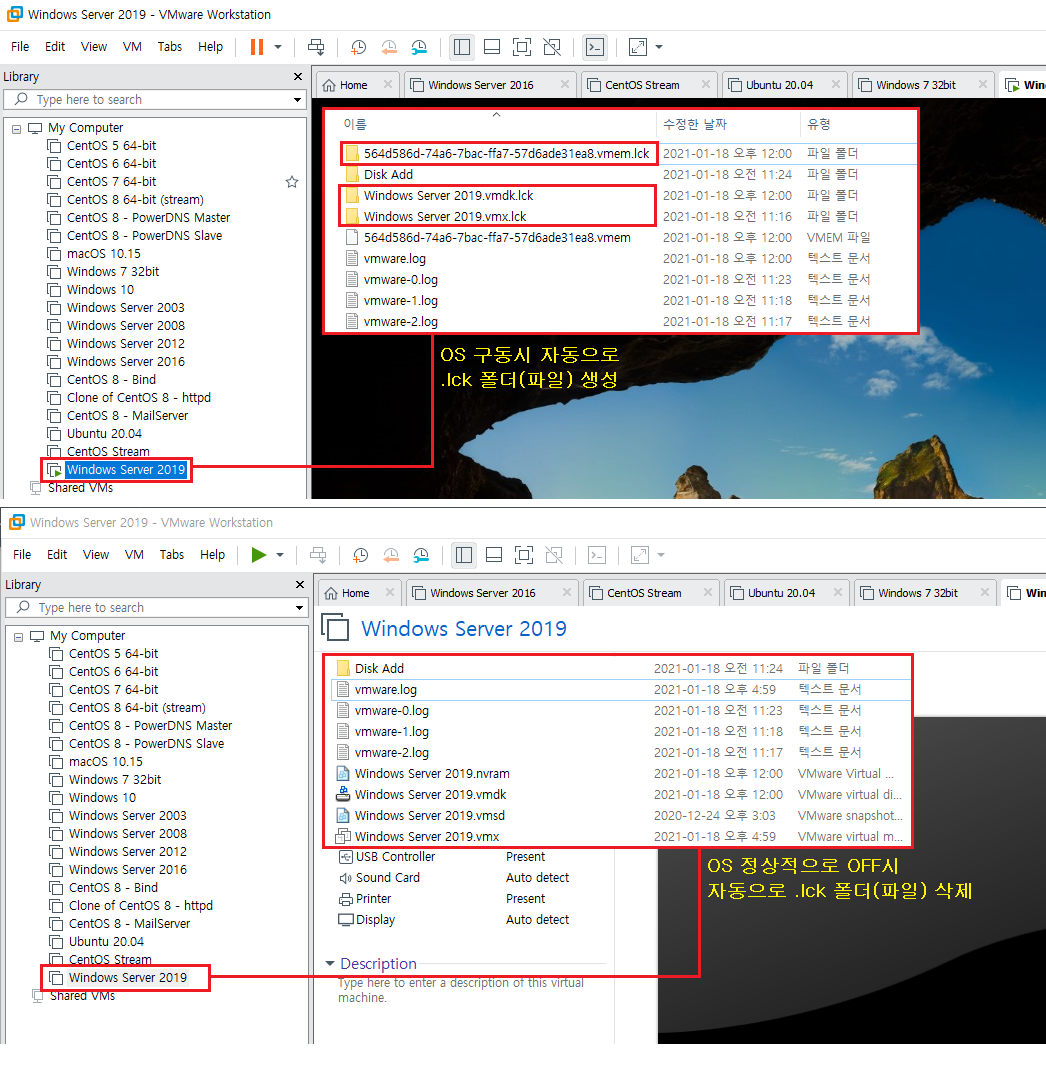Click Revert to snapshot icon in top toolbar
This screenshot has width=1046, height=1077.
(x=389, y=47)
